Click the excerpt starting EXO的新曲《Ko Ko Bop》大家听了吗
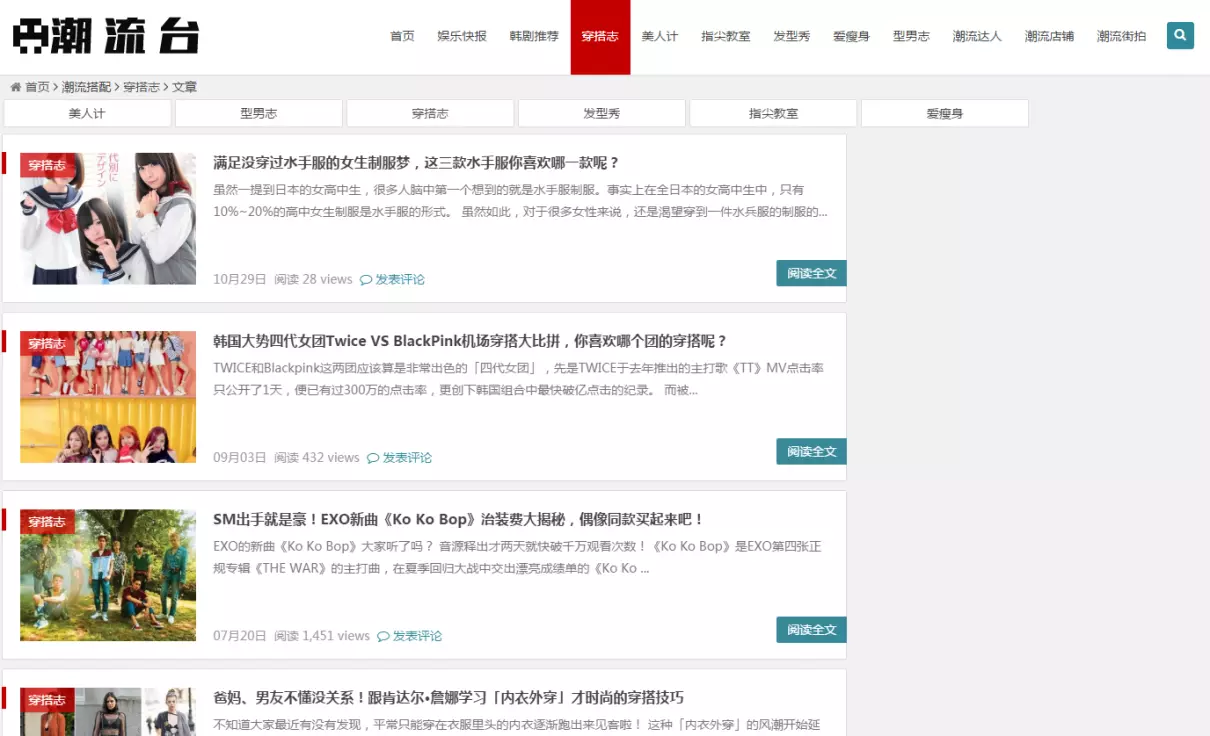 pos(517,557)
